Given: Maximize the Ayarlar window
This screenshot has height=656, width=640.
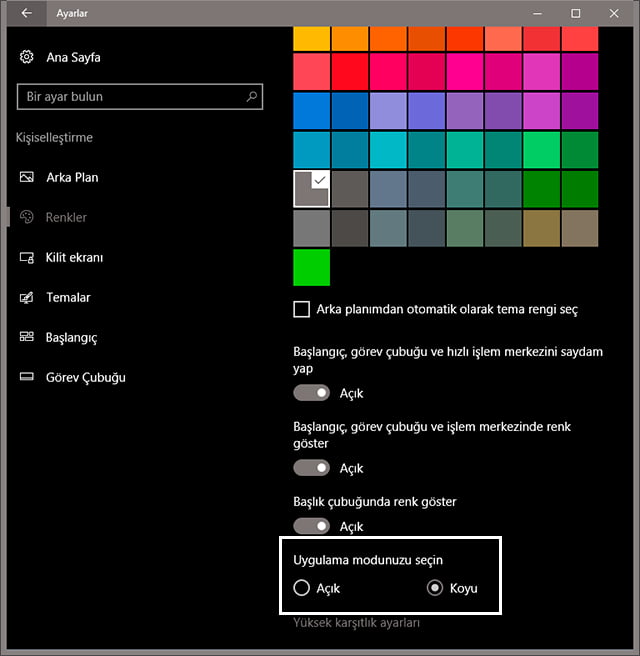Looking at the screenshot, I should pos(576,13).
